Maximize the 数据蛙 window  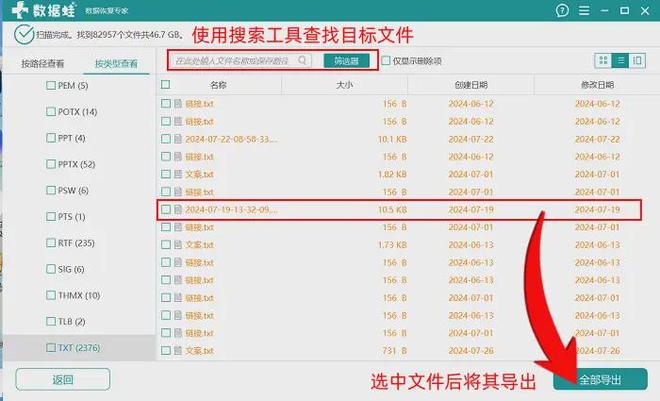pyautogui.click(x=625, y=11)
